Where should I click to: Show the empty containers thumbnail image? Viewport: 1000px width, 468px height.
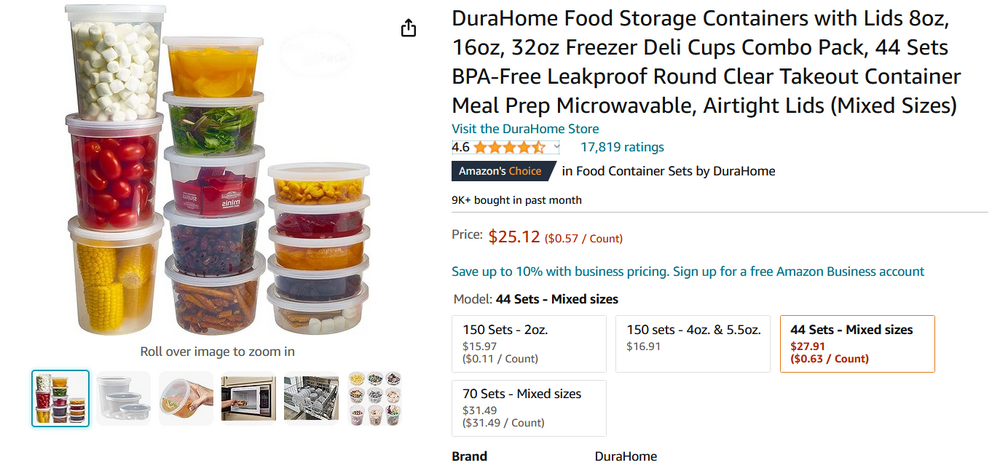tap(124, 398)
